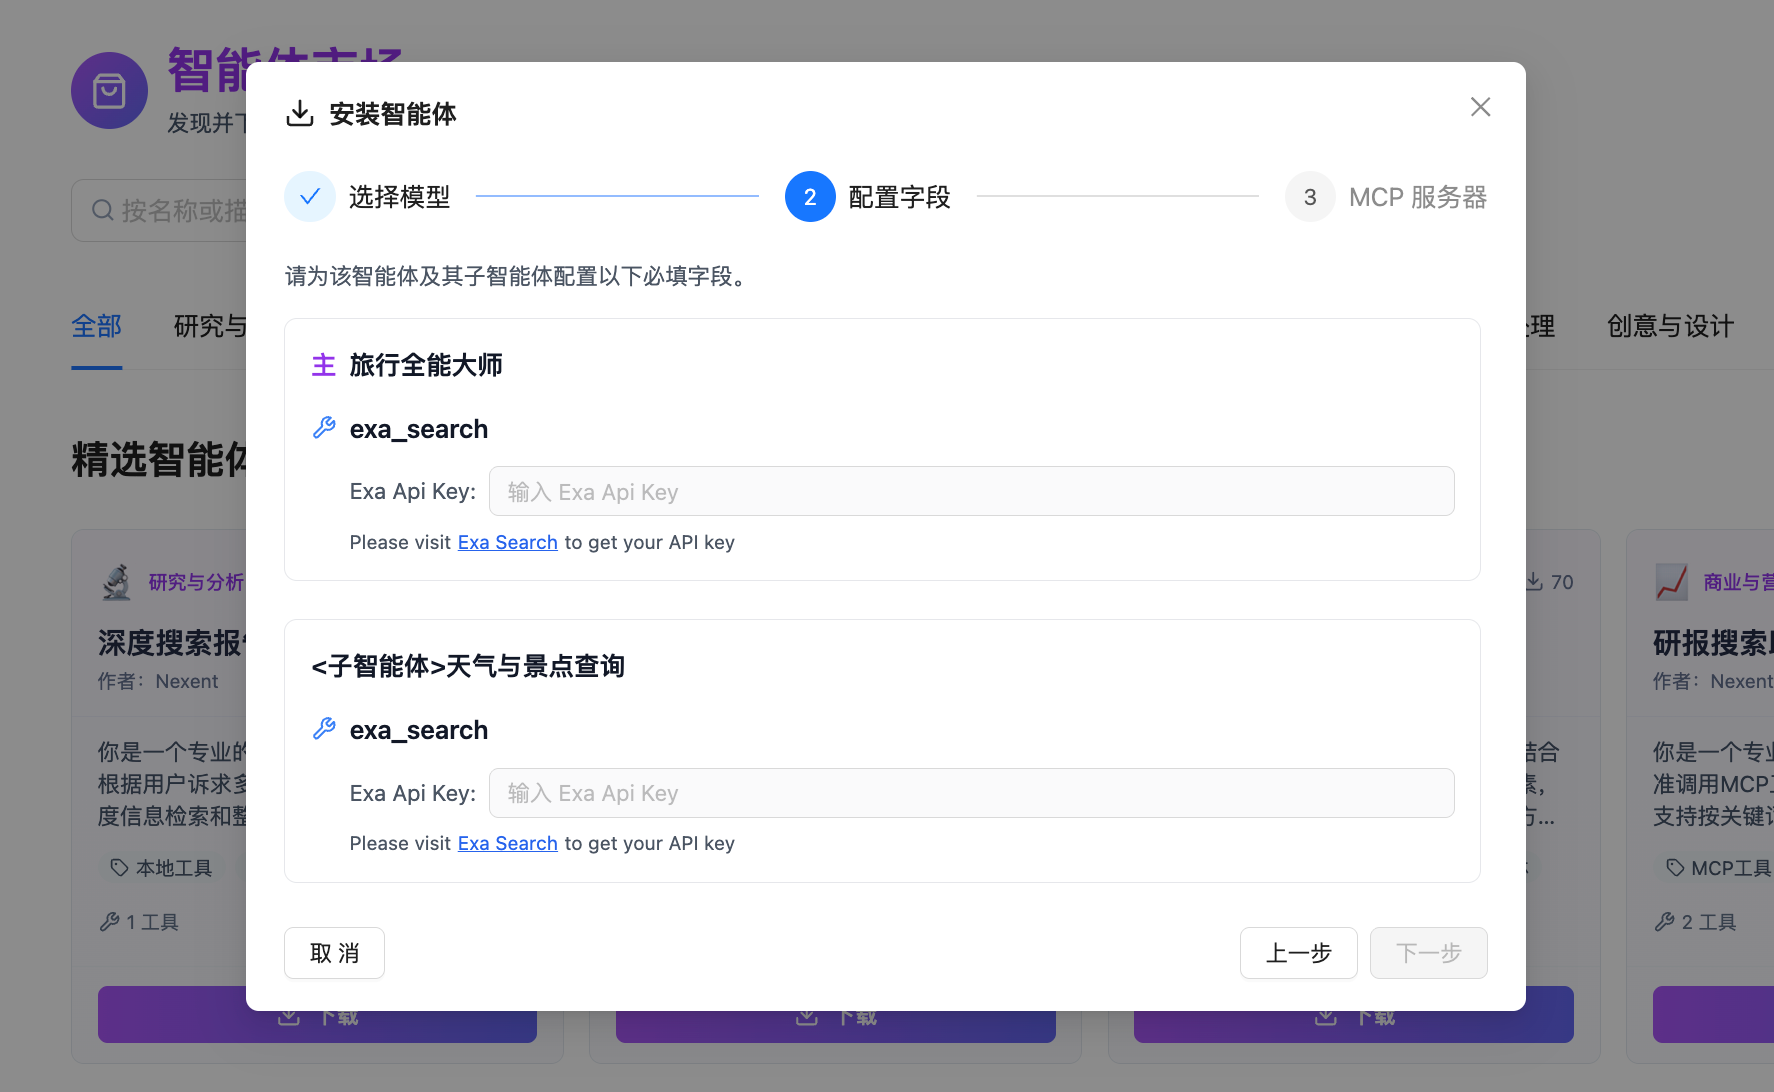
Task: Open Exa Search link in sub-agent section
Action: click(507, 843)
